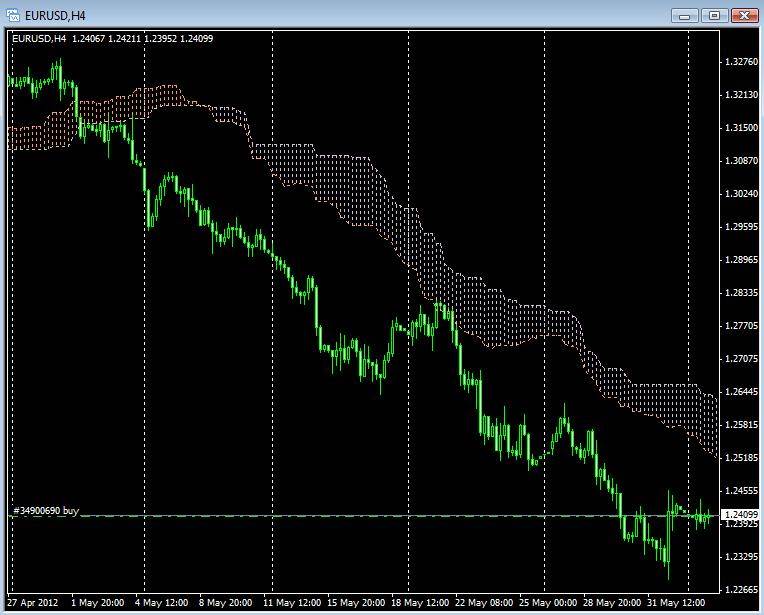The width and height of the screenshot is (764, 615).
Task: Maximize the EURUSD,H4 chart window
Action: tap(714, 15)
